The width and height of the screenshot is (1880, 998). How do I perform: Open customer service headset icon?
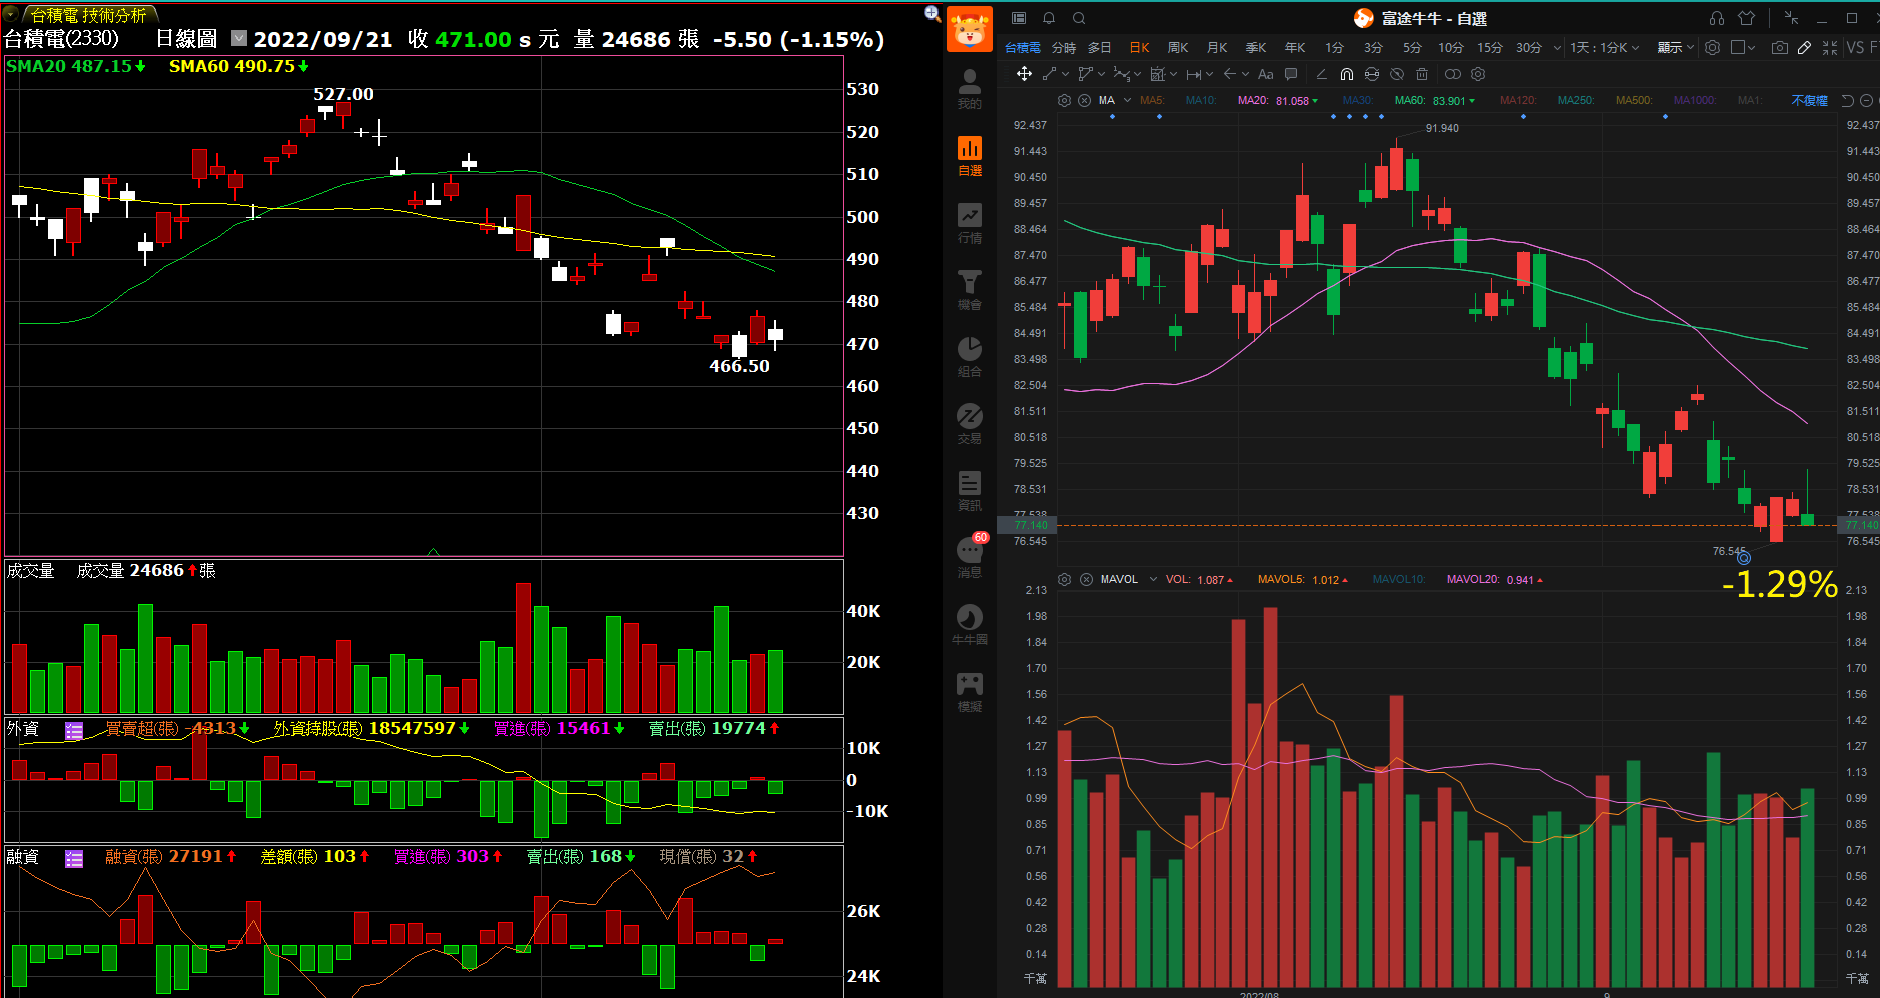pyautogui.click(x=1716, y=18)
